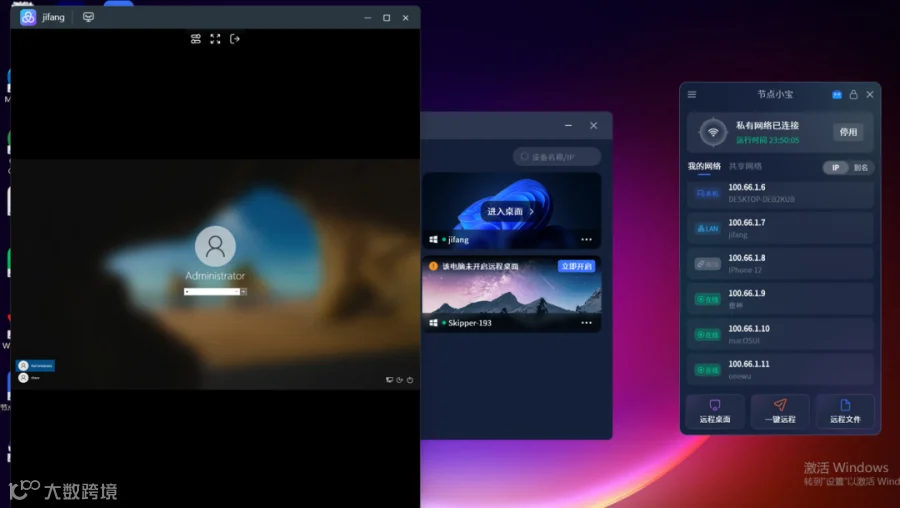
Task: Select device 100.66.1.9
Action: [780, 299]
